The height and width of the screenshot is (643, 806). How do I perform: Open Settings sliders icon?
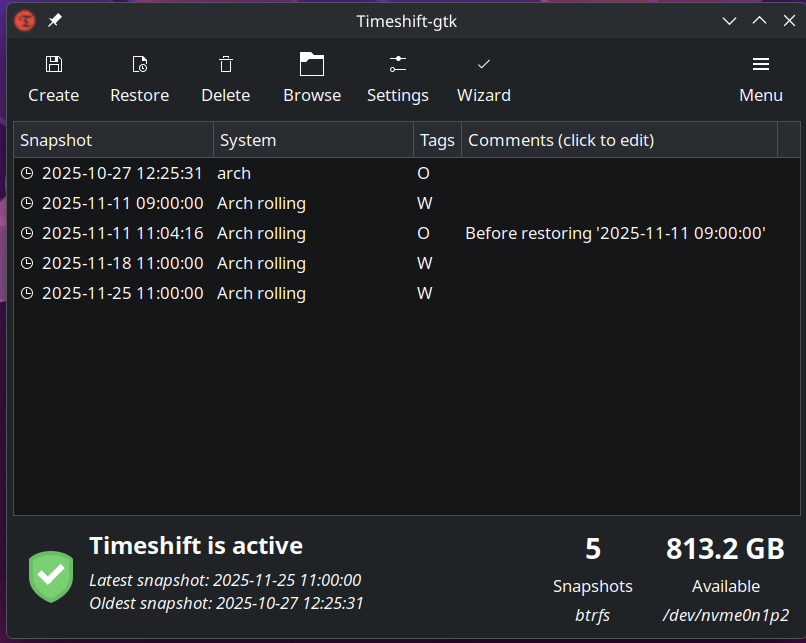pos(398,65)
